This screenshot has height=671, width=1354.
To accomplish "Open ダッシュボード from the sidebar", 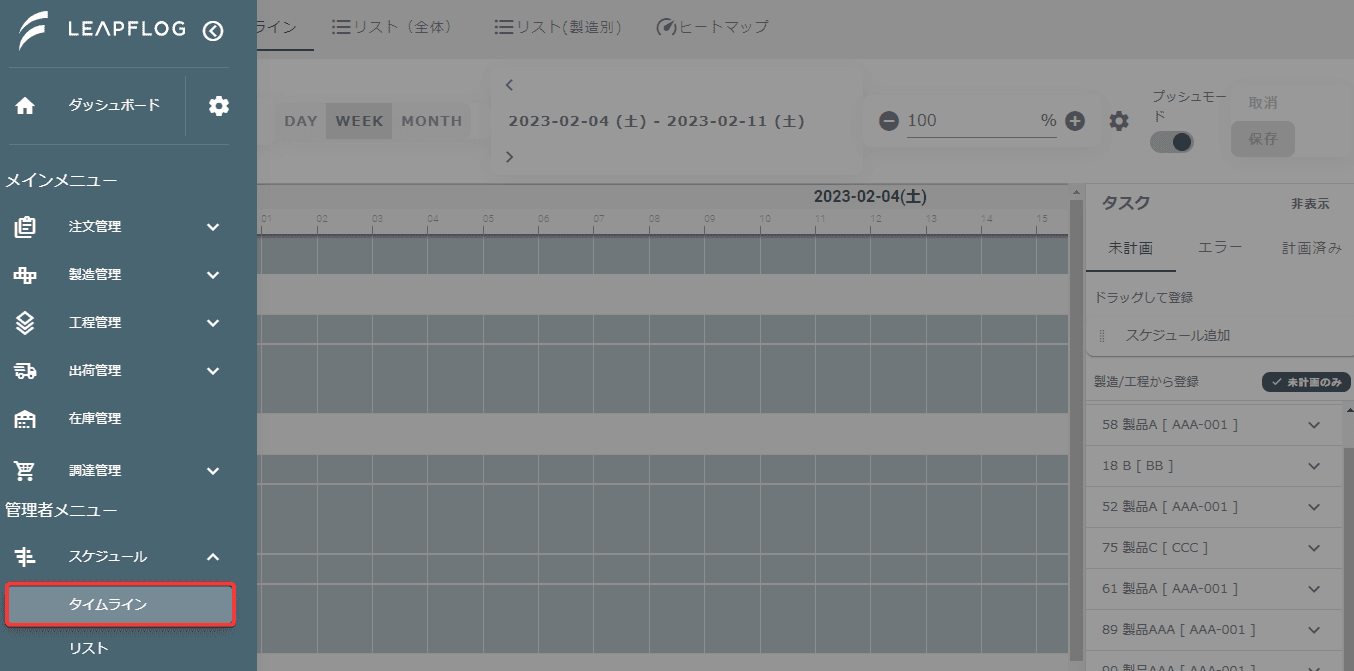I will tap(114, 105).
